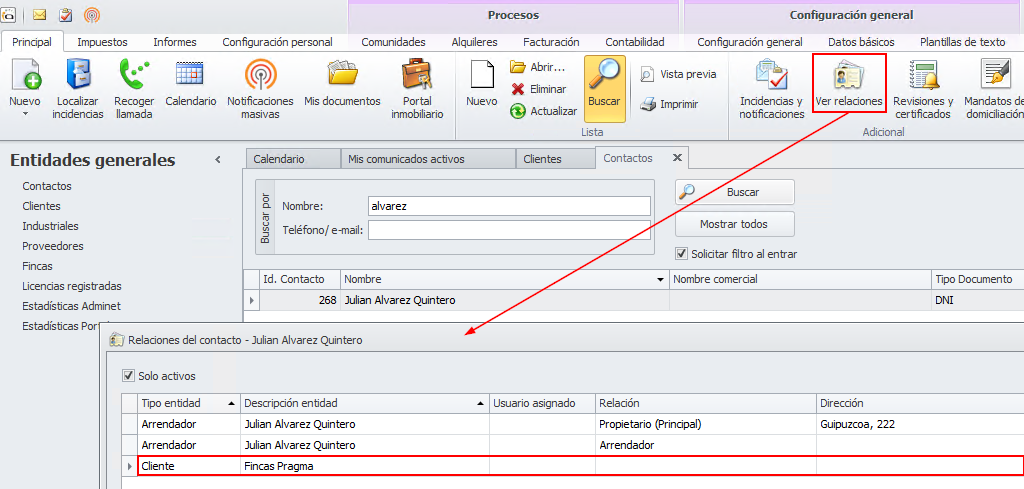The width and height of the screenshot is (1024, 489).
Task: Open Configuración personal tab
Action: pyautogui.click(x=278, y=42)
